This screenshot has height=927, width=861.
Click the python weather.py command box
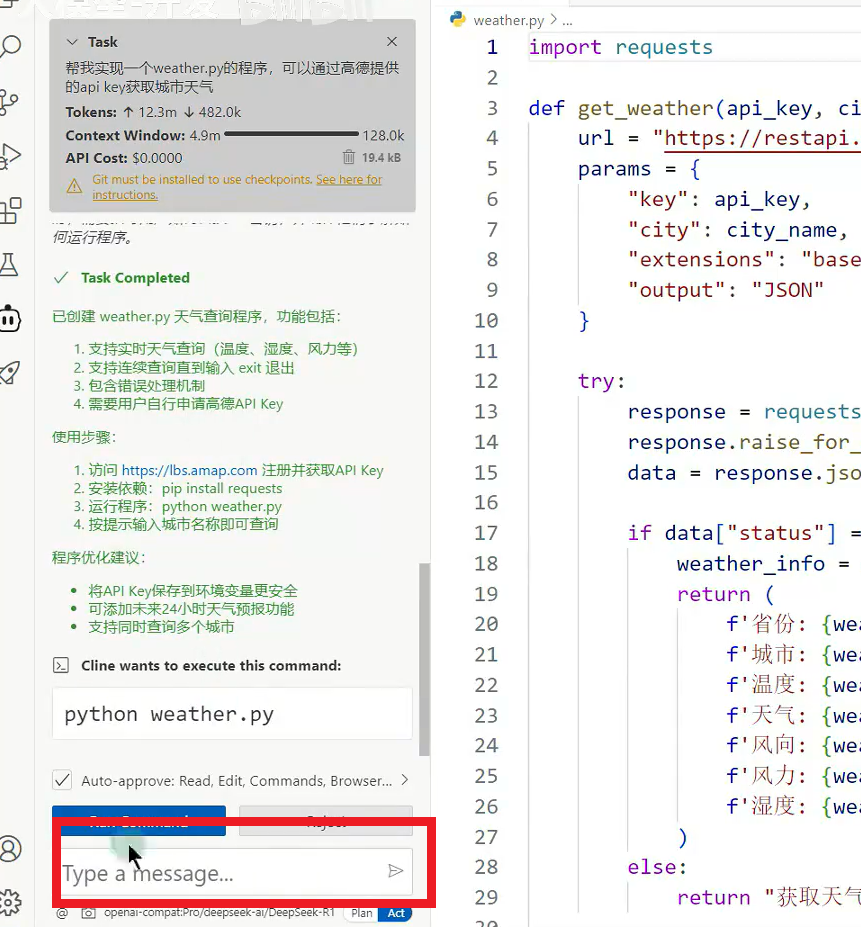(x=232, y=714)
